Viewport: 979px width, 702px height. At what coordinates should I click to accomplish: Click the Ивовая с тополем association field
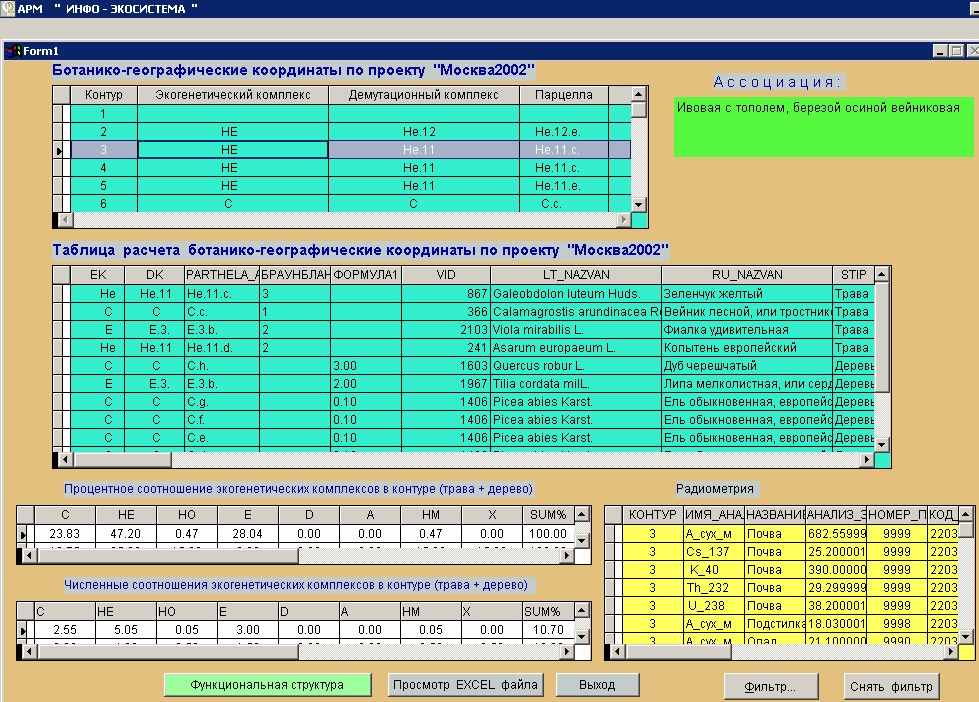[823, 127]
